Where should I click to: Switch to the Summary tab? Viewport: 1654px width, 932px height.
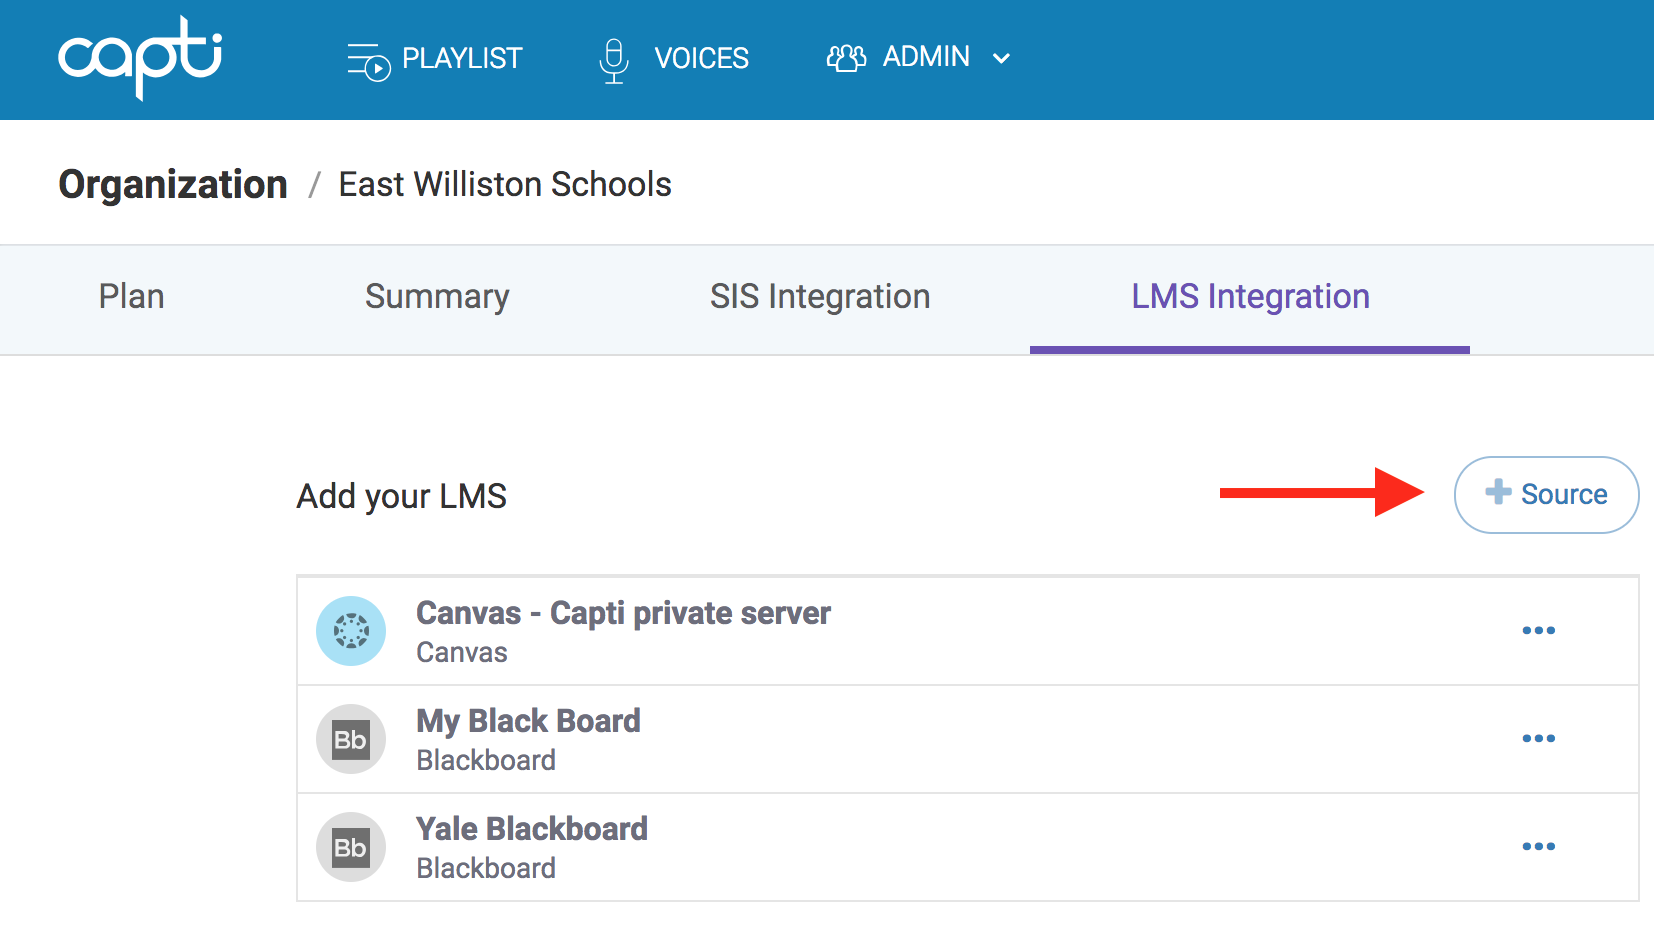pyautogui.click(x=437, y=297)
